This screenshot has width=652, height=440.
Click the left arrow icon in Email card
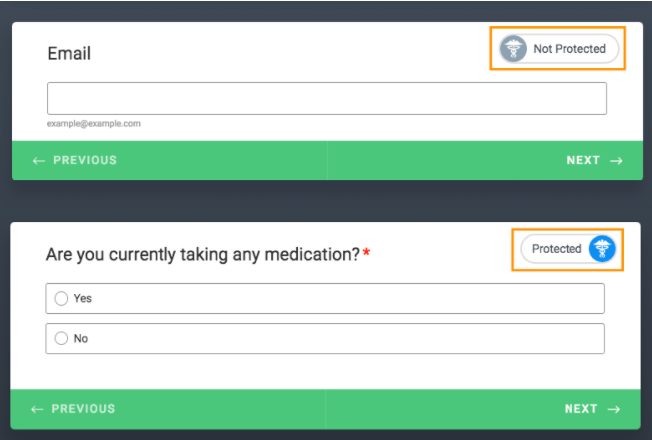click(x=39, y=160)
